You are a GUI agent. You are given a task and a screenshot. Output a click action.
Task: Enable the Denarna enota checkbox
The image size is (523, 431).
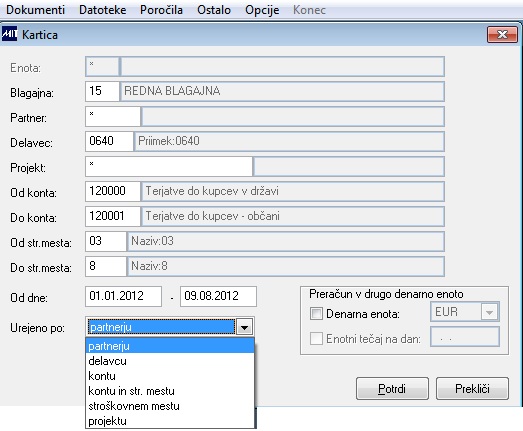click(x=316, y=314)
